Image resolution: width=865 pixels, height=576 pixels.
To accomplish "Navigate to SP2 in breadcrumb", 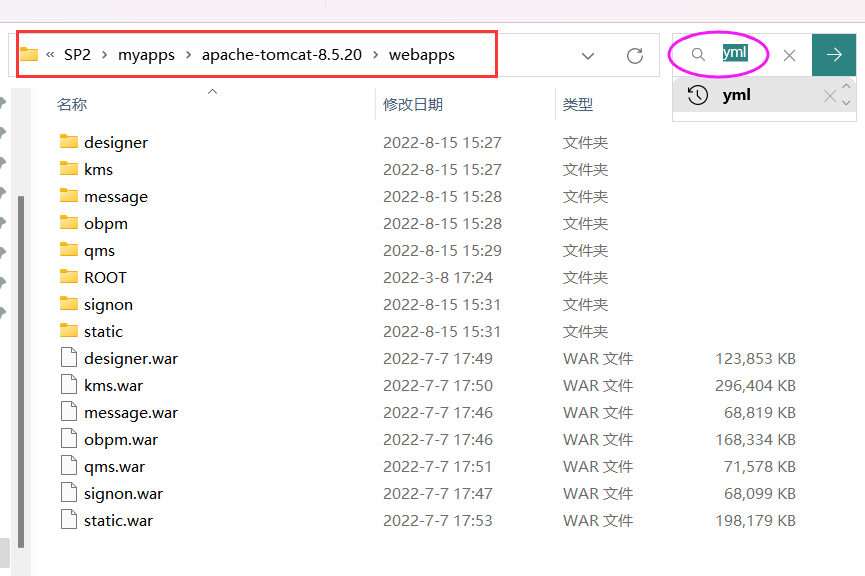I will (x=77, y=55).
